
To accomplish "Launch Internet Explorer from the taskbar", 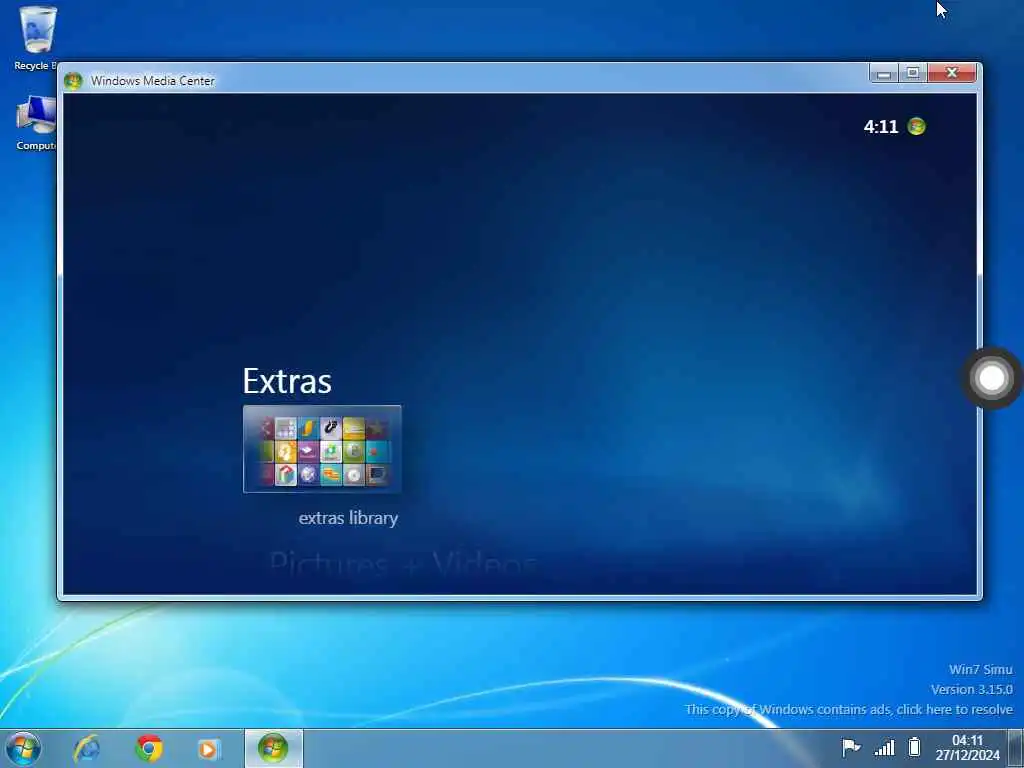I will (86, 748).
